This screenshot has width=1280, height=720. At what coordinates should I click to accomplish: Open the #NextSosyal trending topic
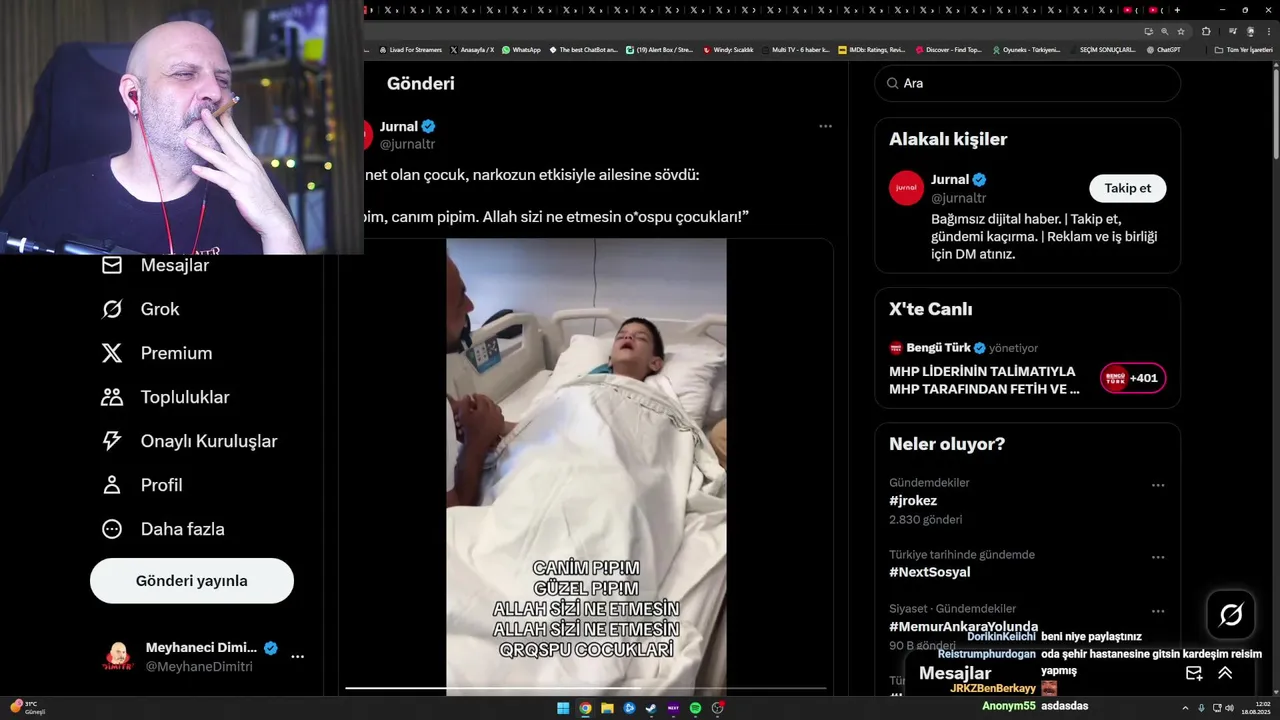pos(929,572)
